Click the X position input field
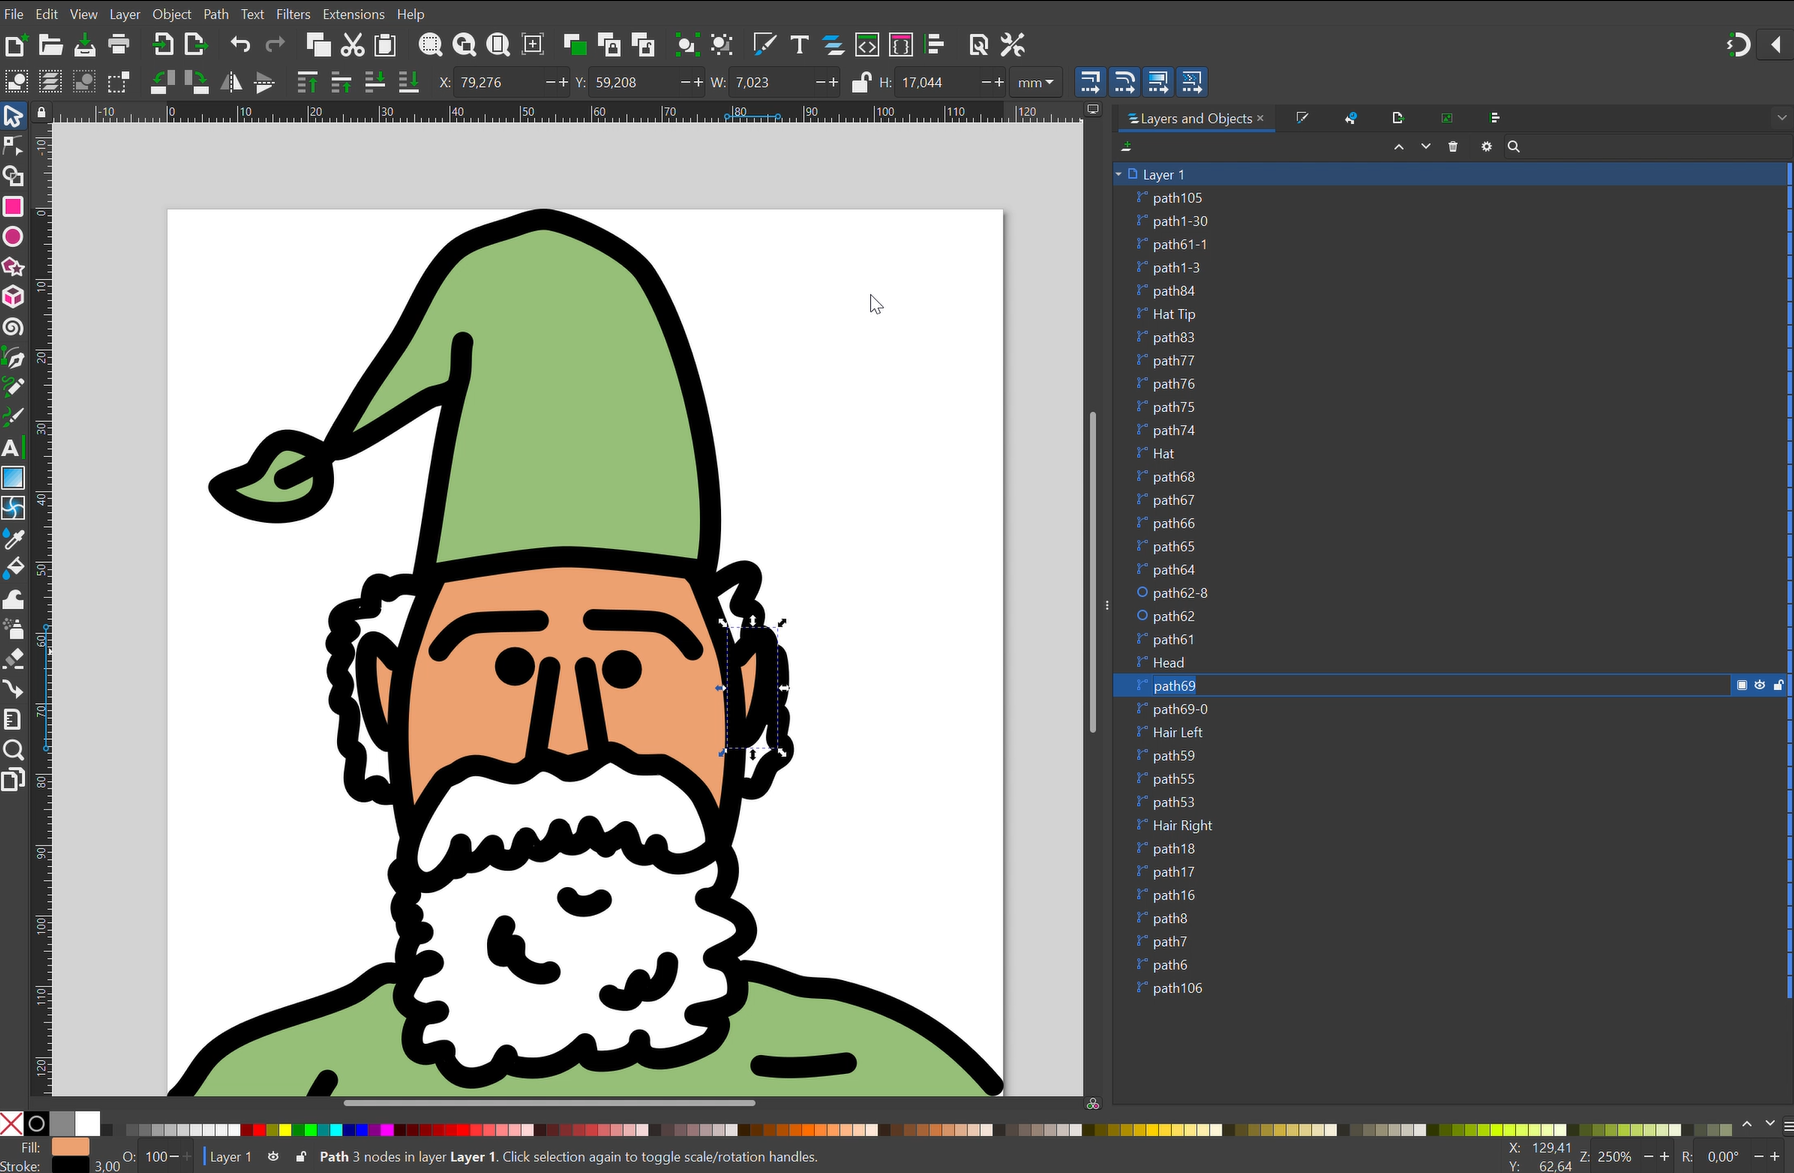 (x=500, y=82)
